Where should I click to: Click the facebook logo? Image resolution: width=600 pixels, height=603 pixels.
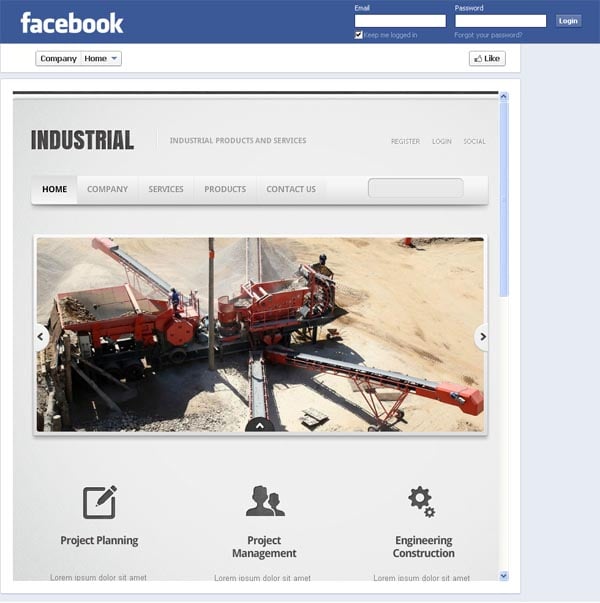pos(72,23)
